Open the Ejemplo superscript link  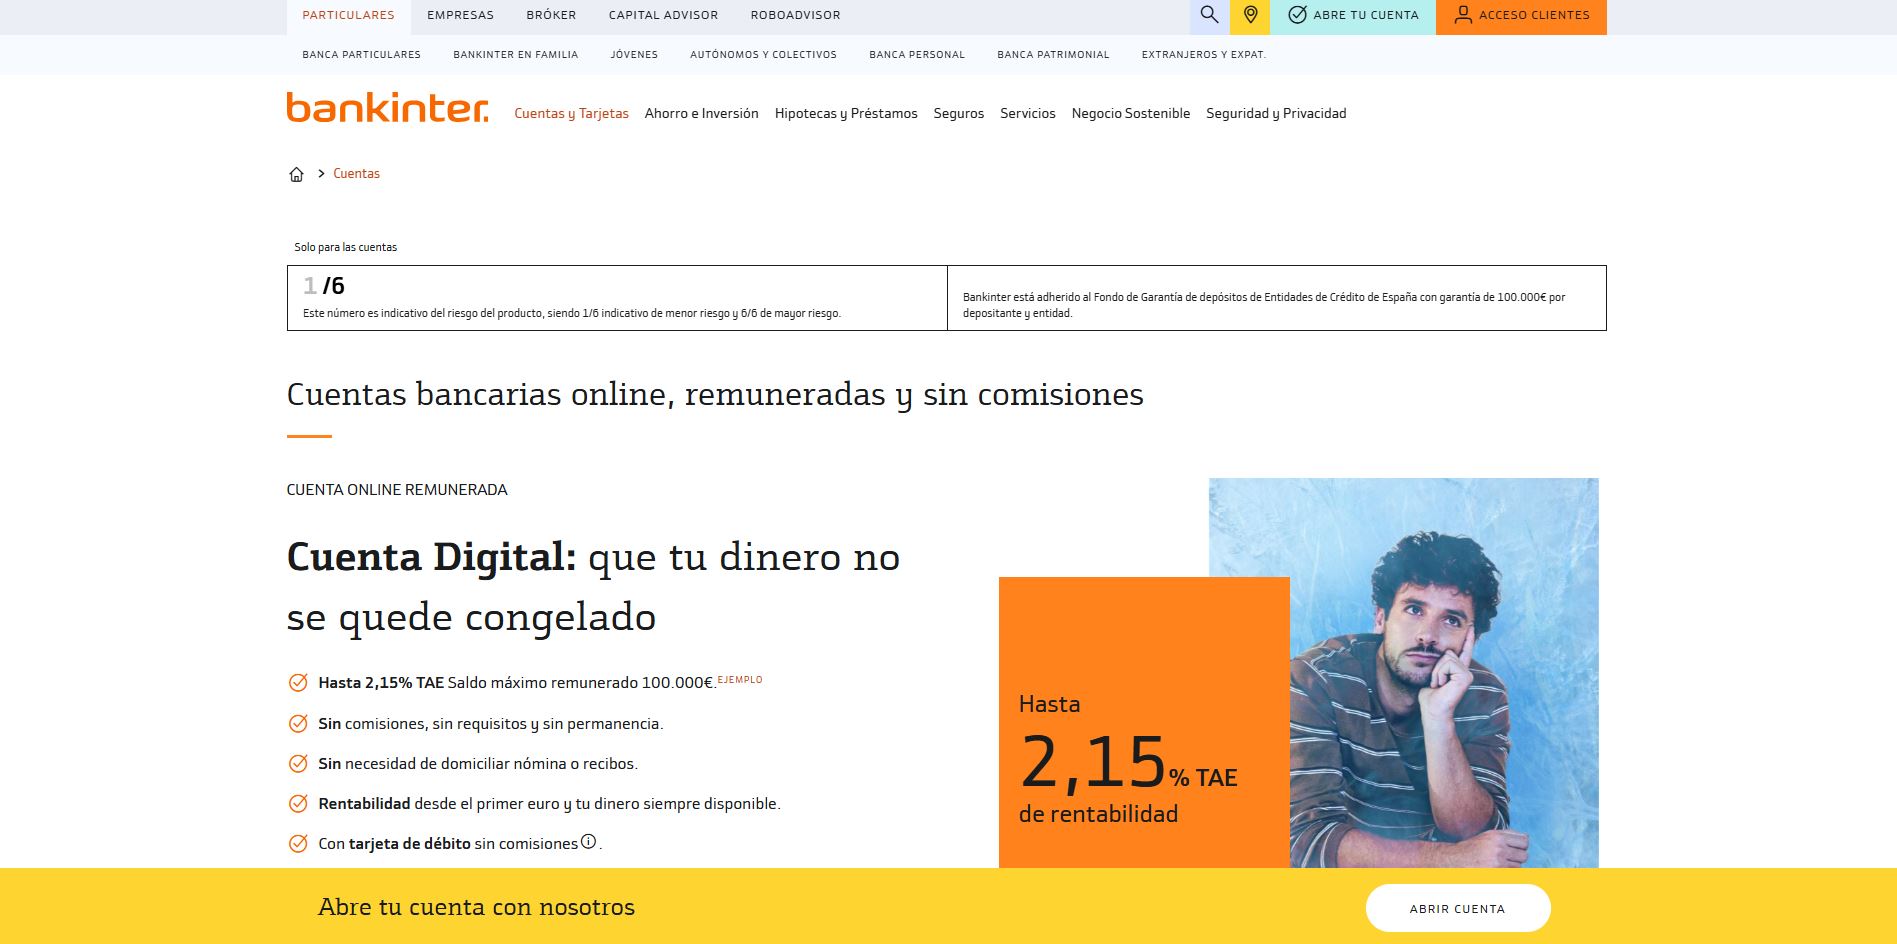[x=740, y=680]
